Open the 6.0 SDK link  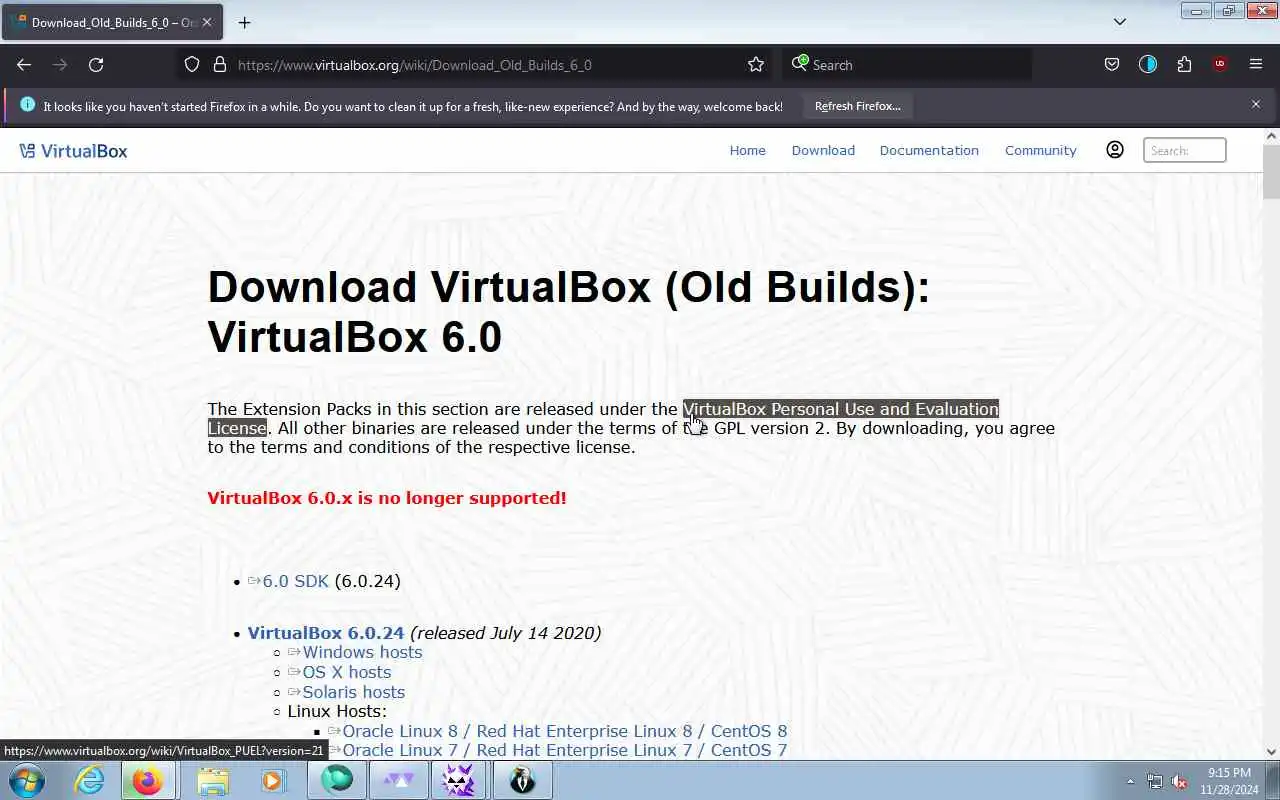point(295,581)
